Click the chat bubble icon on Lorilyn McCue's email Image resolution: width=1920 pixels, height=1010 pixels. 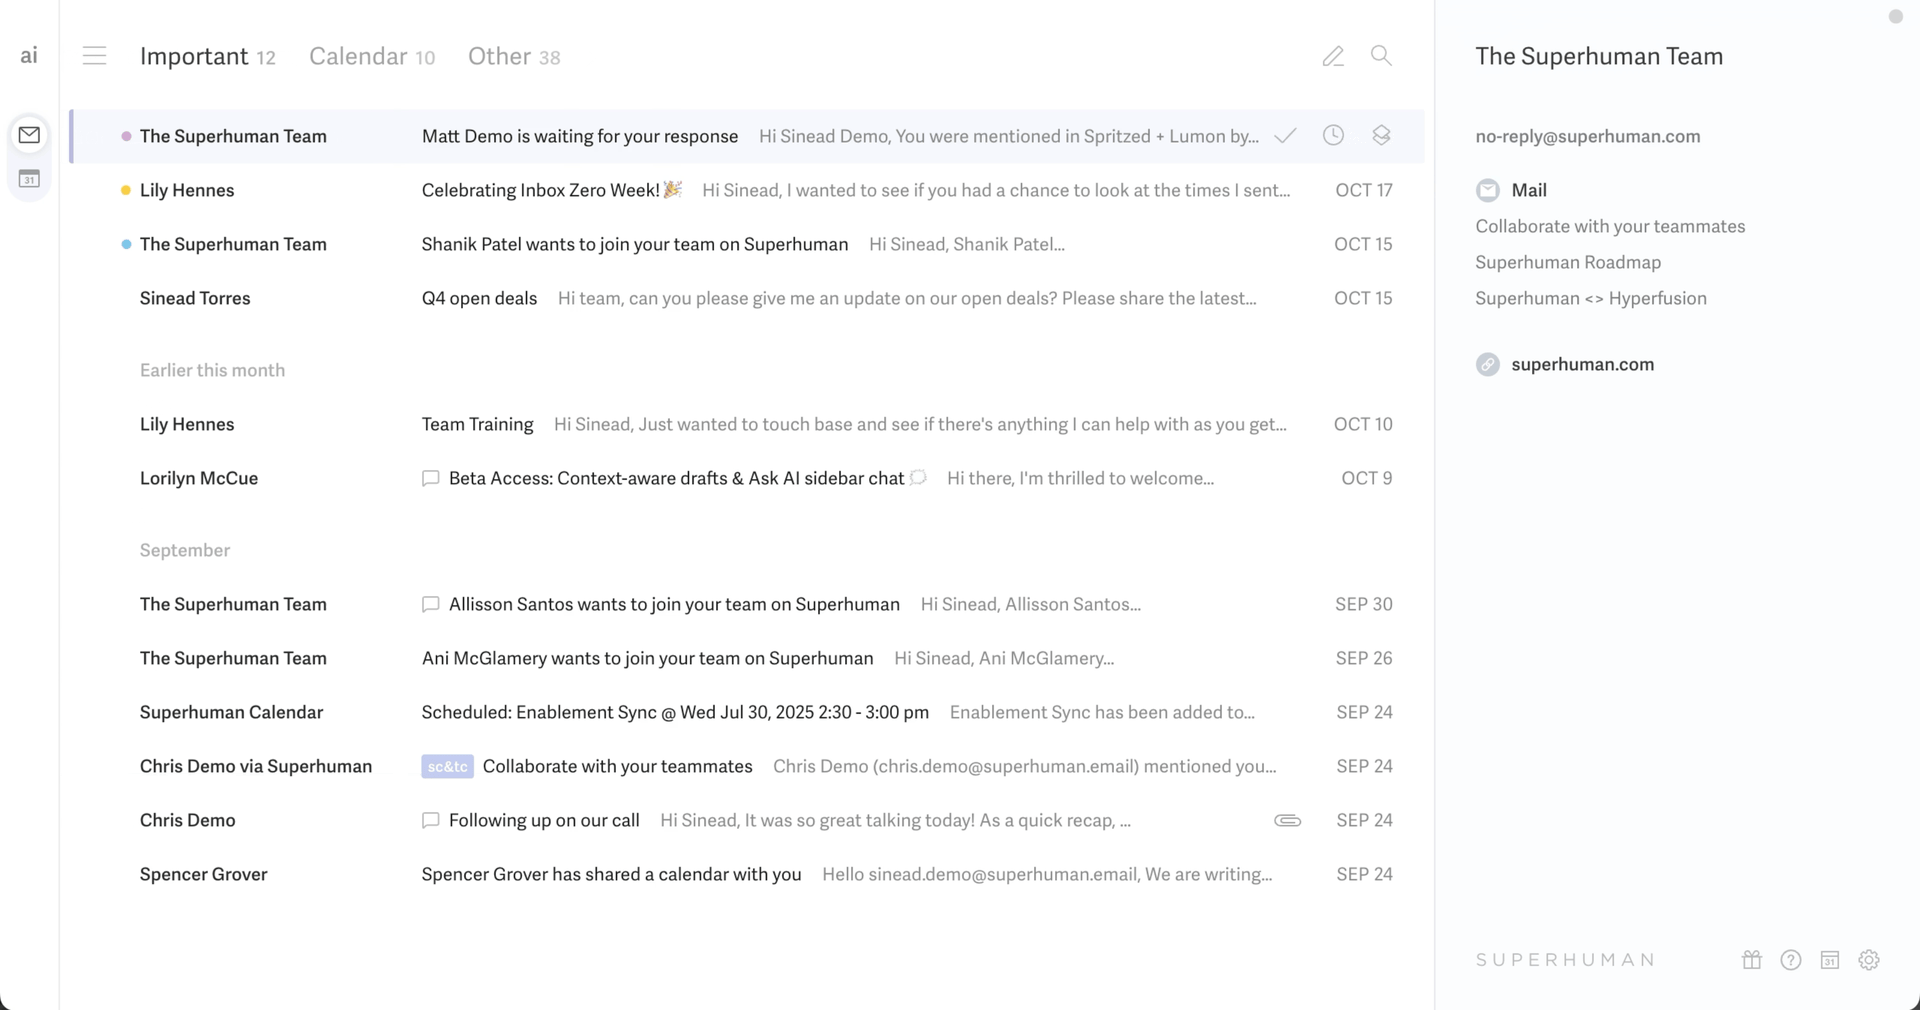(430, 478)
